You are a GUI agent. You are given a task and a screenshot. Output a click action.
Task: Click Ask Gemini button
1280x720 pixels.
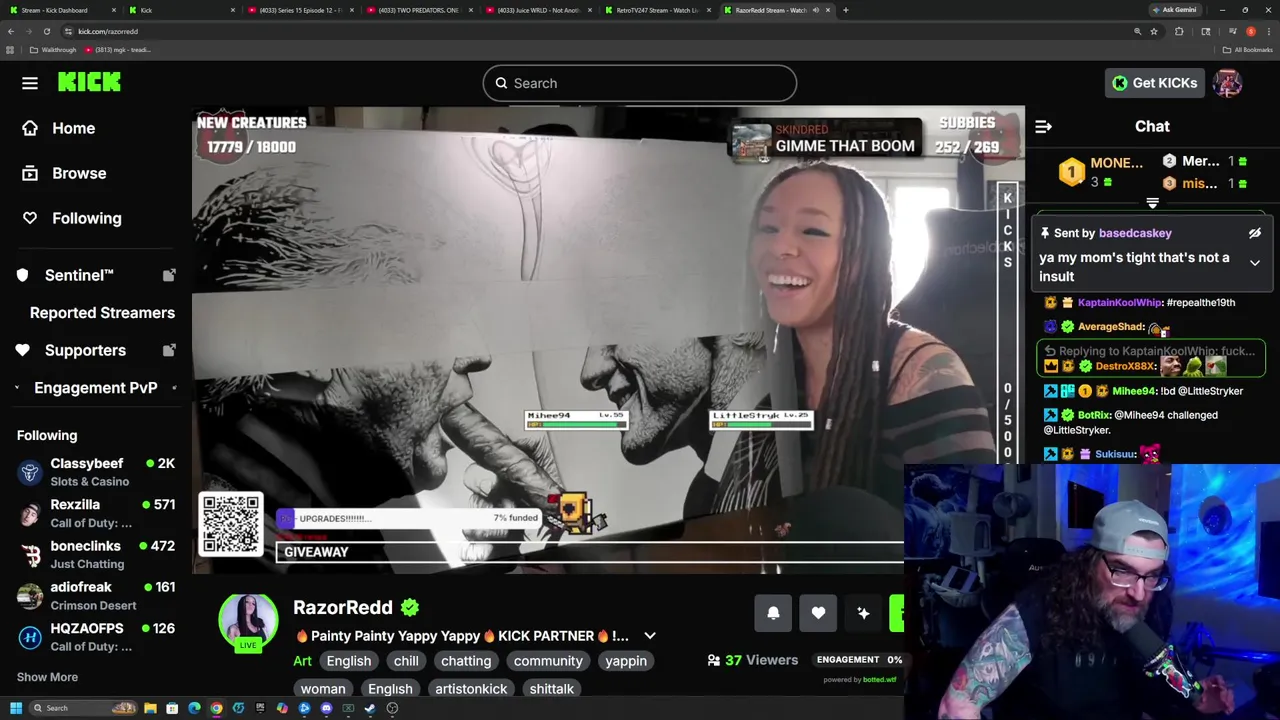pyautogui.click(x=1174, y=10)
